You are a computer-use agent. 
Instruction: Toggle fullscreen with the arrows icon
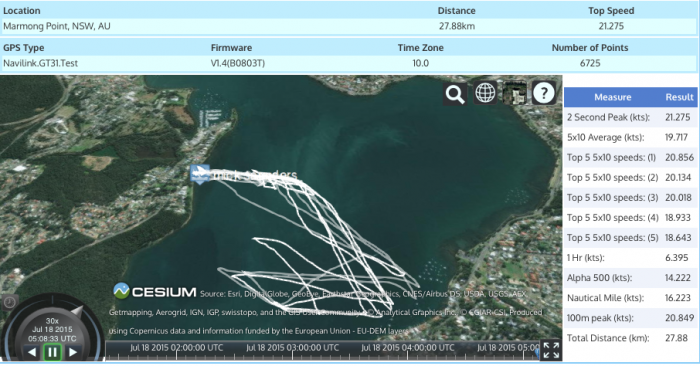point(551,350)
